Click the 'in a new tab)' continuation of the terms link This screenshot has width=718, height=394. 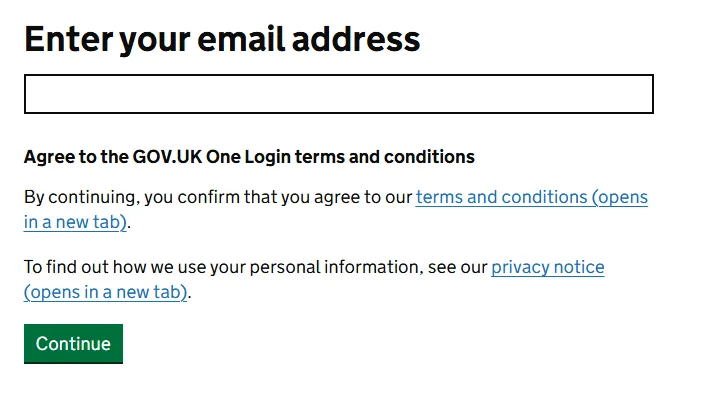(x=75, y=222)
